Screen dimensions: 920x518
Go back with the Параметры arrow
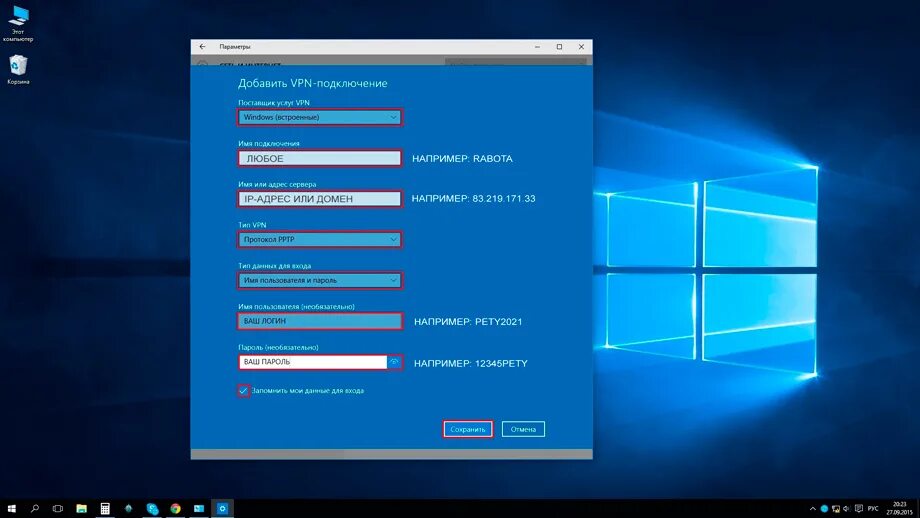(202, 46)
